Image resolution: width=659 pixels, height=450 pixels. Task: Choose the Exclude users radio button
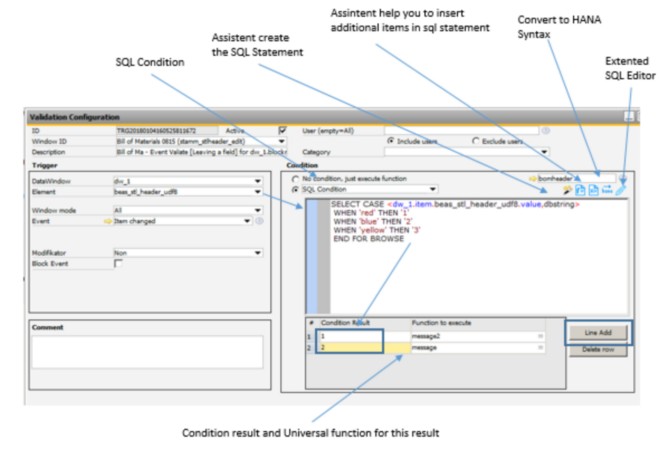[476, 141]
